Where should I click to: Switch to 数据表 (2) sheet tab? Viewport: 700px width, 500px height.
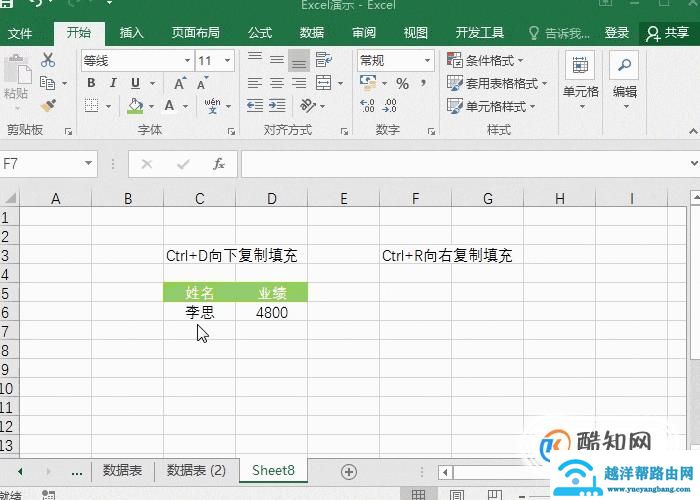pos(196,471)
